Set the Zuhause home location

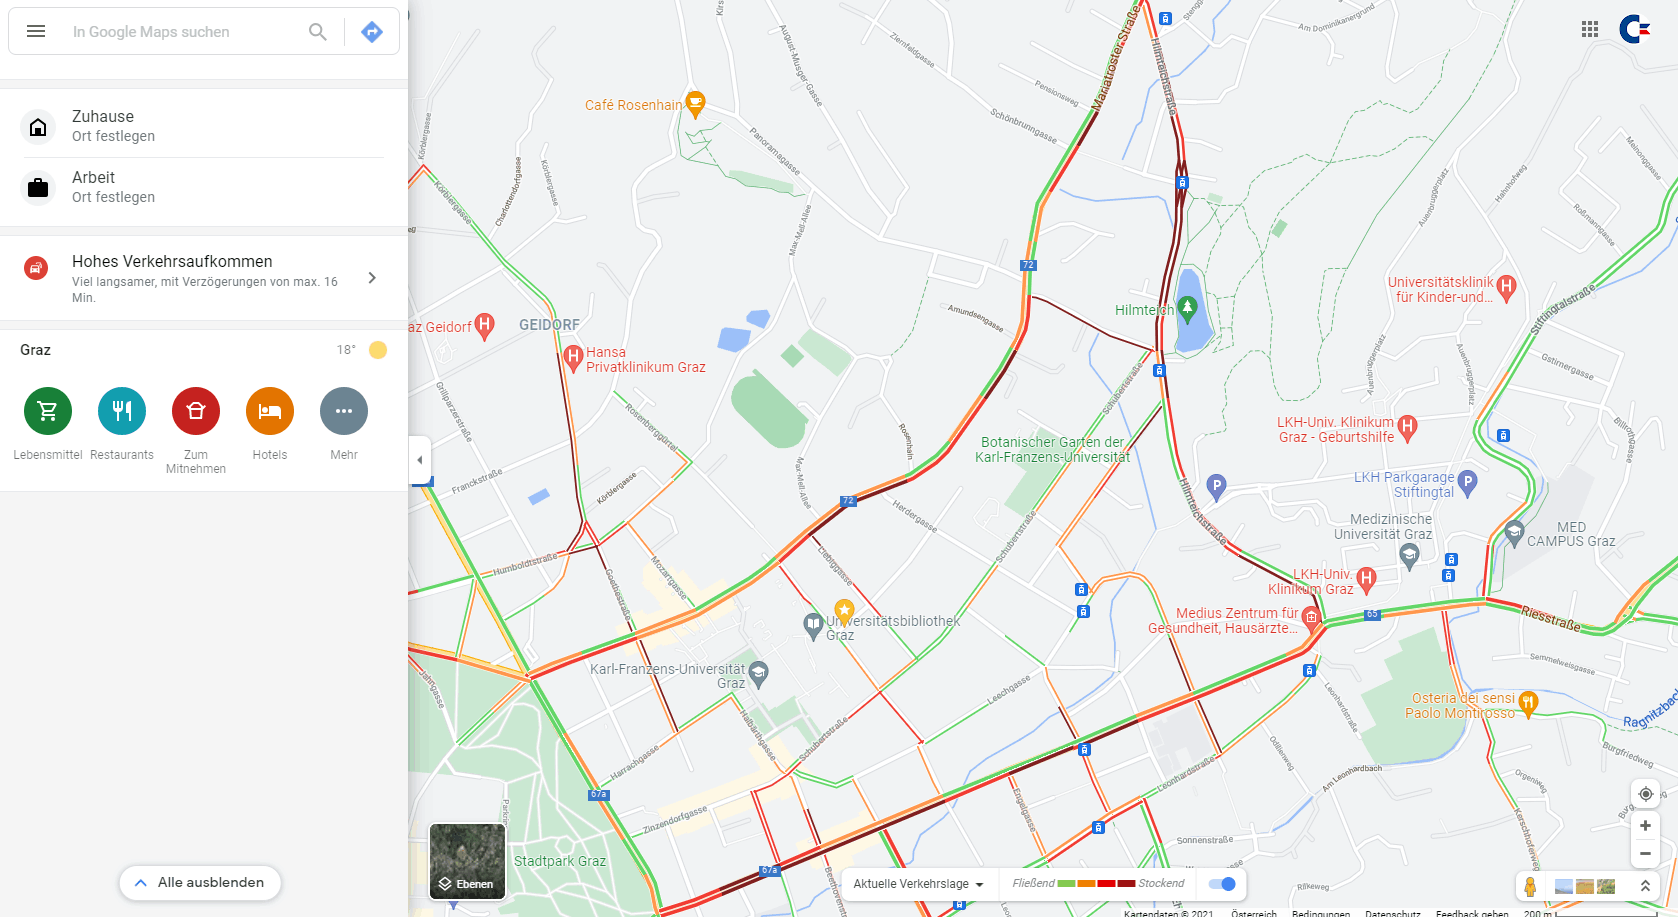tap(204, 126)
